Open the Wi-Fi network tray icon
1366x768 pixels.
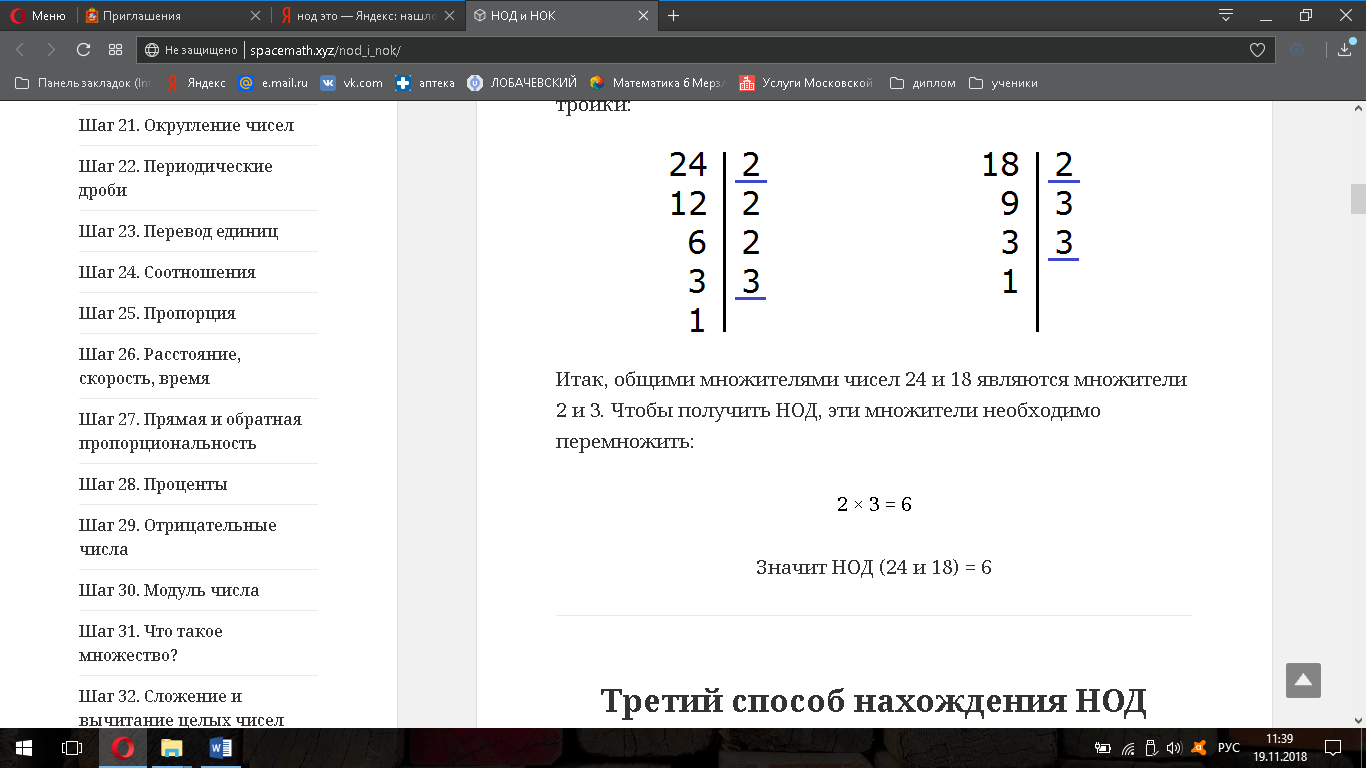coord(1128,748)
